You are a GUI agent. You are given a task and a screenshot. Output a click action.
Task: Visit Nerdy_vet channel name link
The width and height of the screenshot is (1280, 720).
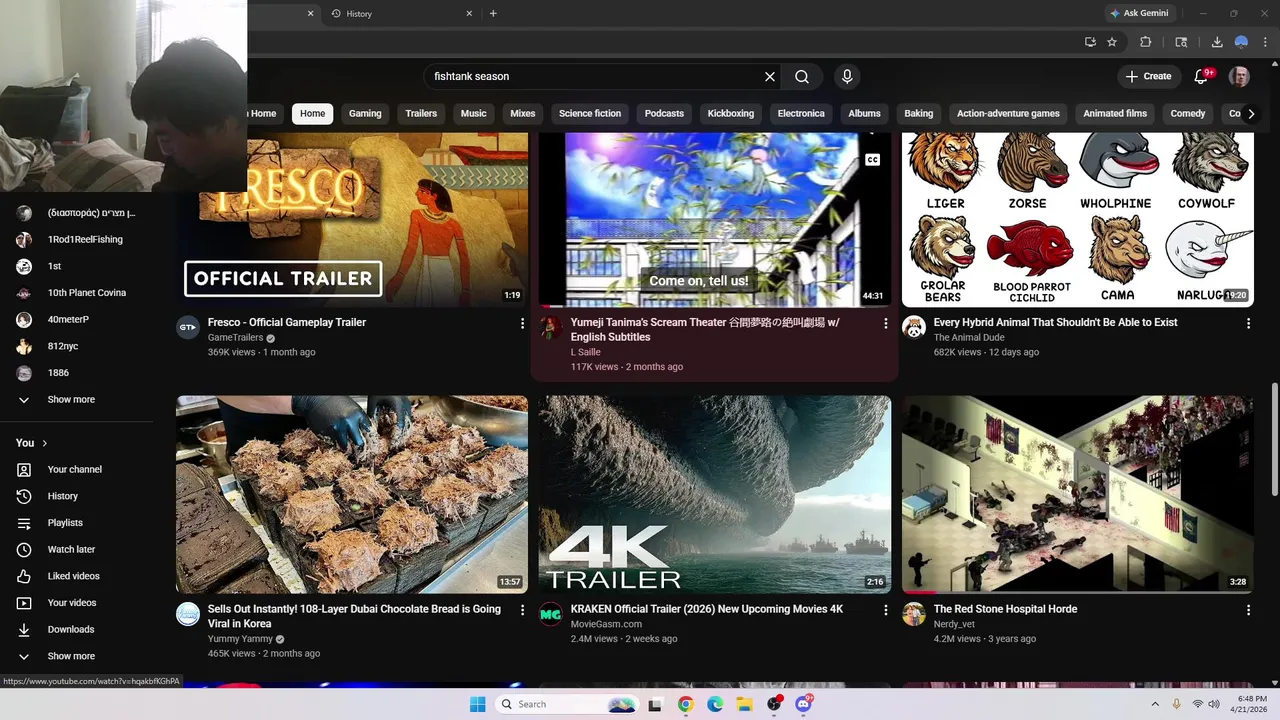(x=954, y=624)
